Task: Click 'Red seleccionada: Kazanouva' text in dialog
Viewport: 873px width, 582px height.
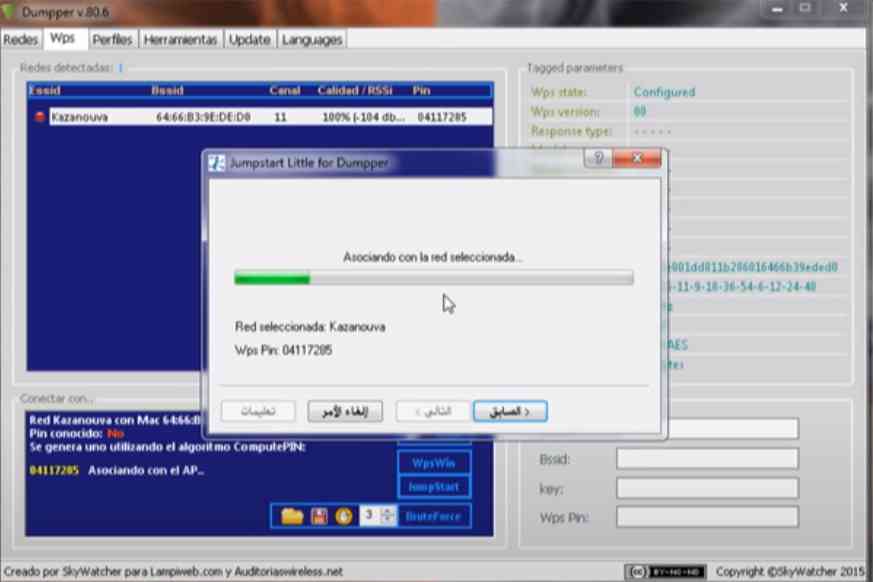Action: (x=310, y=327)
